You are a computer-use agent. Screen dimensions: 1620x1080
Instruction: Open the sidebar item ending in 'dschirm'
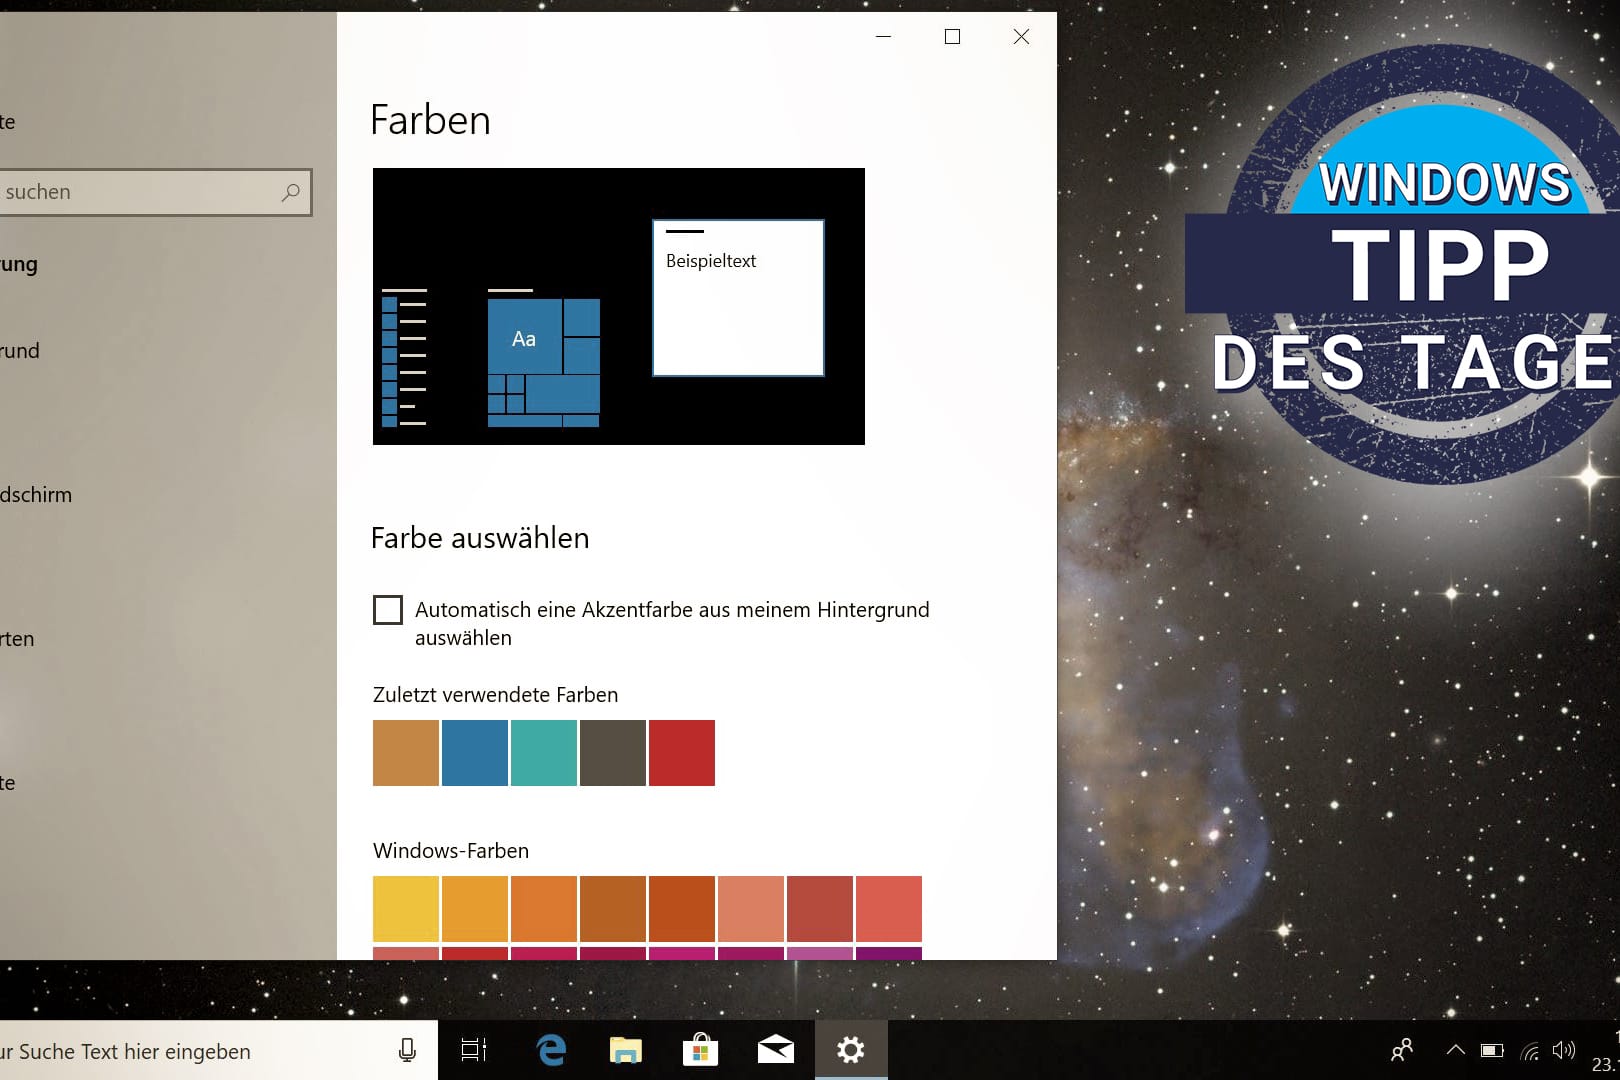36,495
